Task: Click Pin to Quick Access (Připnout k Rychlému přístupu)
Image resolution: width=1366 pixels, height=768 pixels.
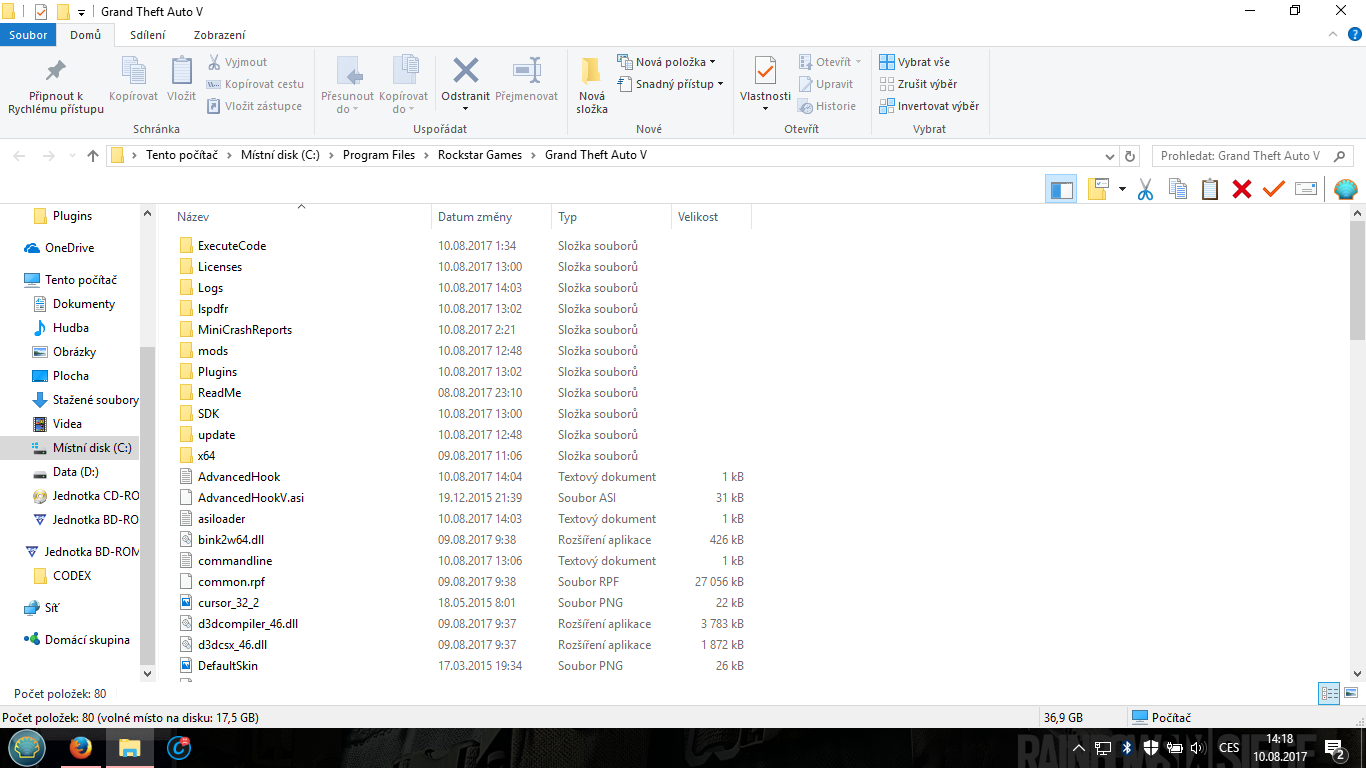Action: pyautogui.click(x=56, y=85)
